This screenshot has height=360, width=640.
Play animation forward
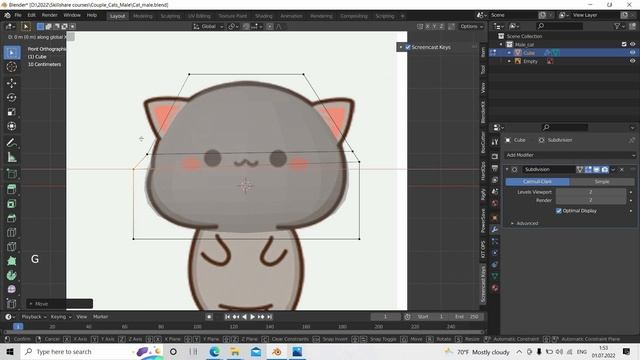click(x=253, y=317)
